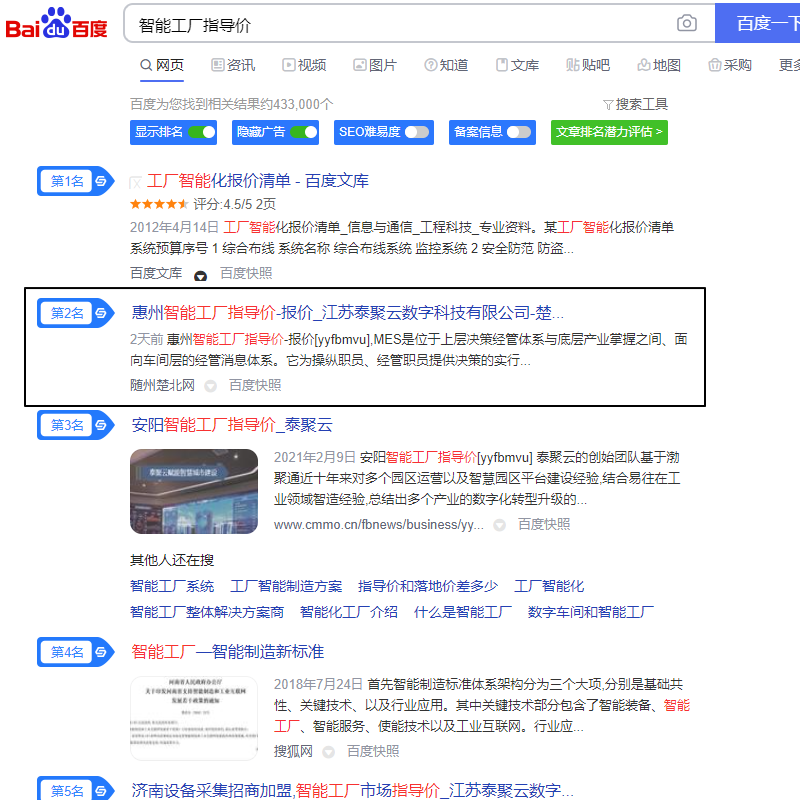Search related 什么是智能工厂

click(x=463, y=612)
